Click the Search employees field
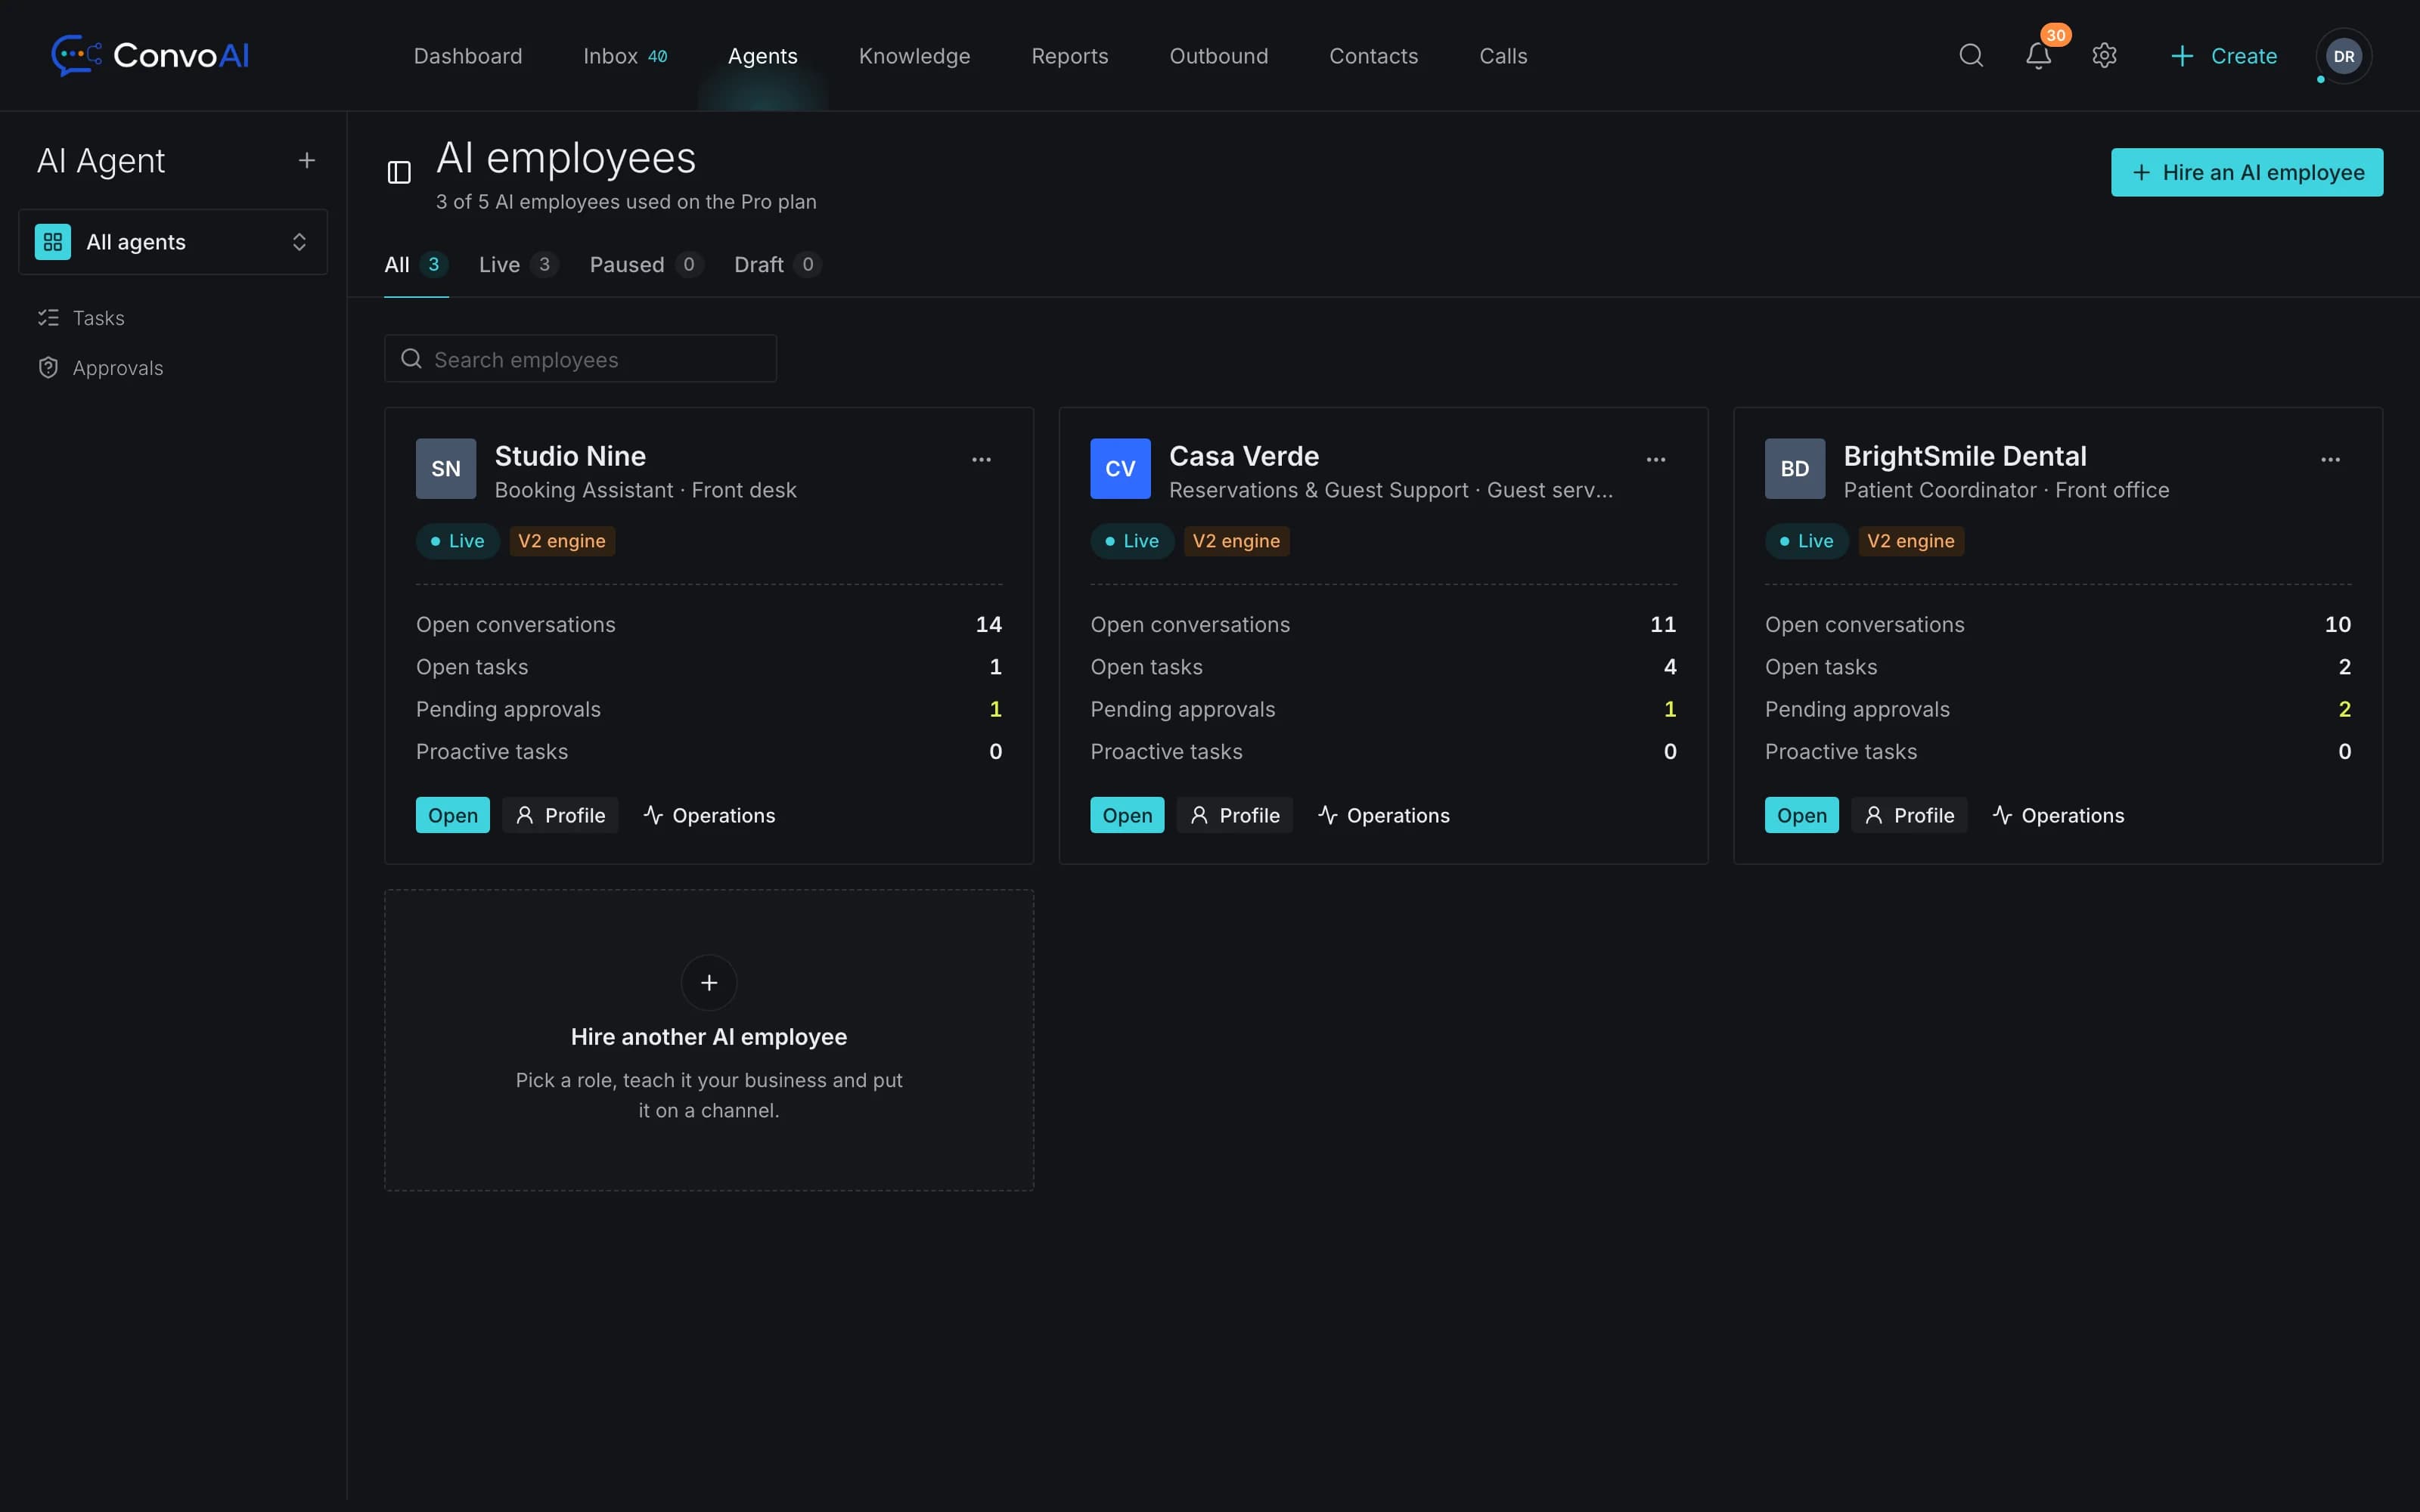 pos(580,359)
